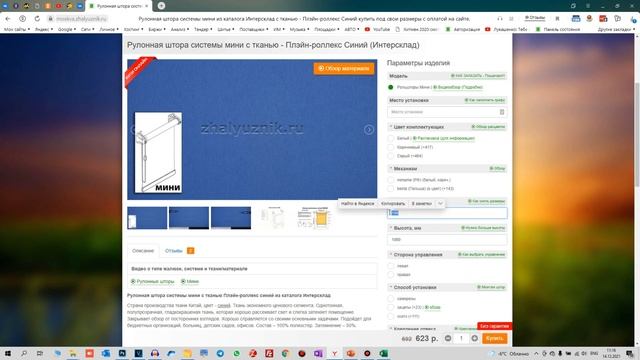Click the width input with selected text
The height and width of the screenshot is (360, 640).
pos(447,213)
